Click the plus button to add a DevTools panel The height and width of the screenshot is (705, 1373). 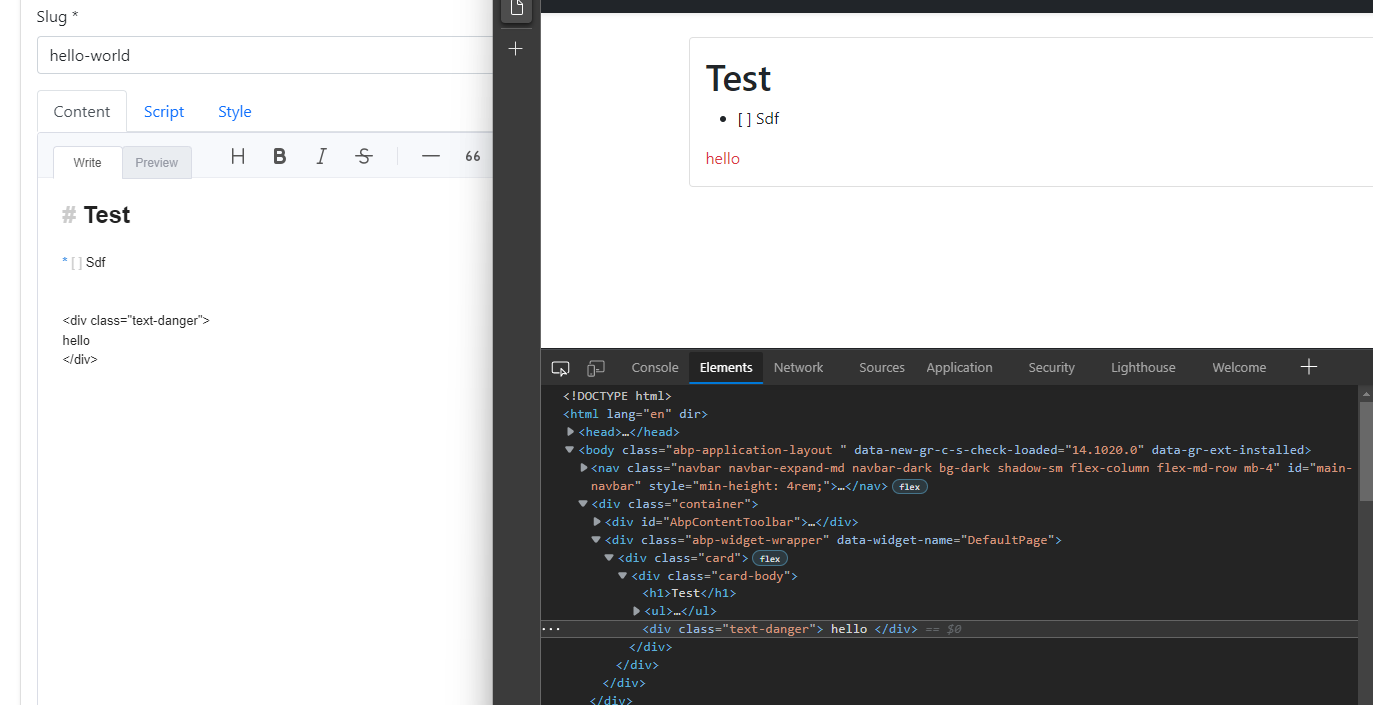(x=1308, y=366)
